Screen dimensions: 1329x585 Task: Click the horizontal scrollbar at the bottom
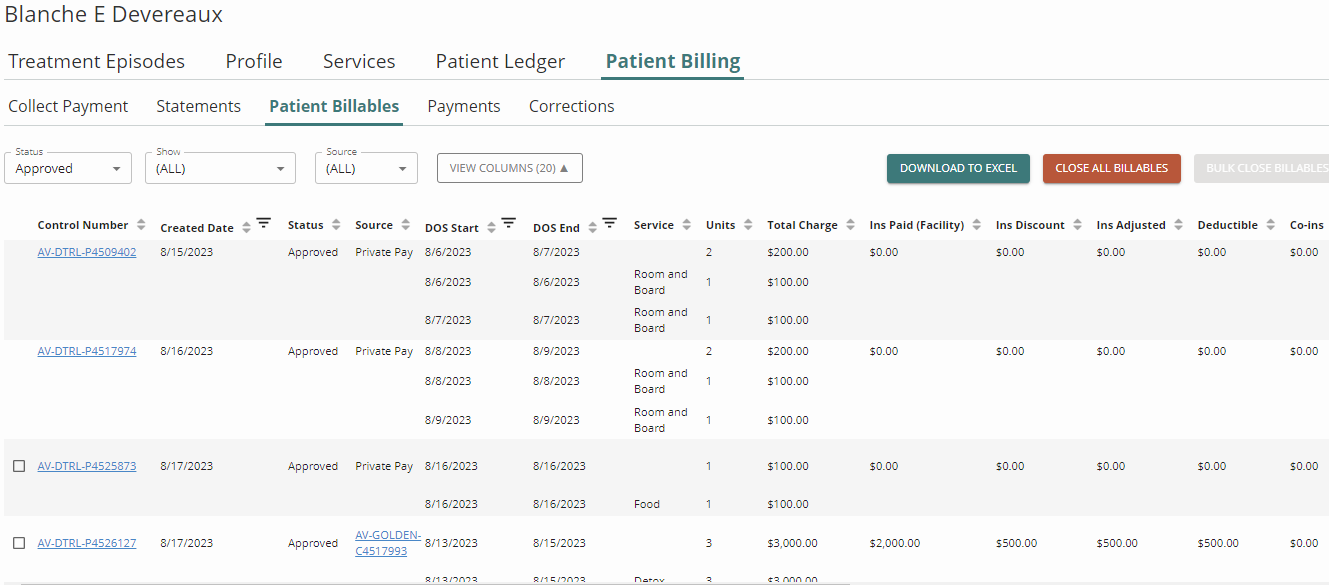pos(435,583)
